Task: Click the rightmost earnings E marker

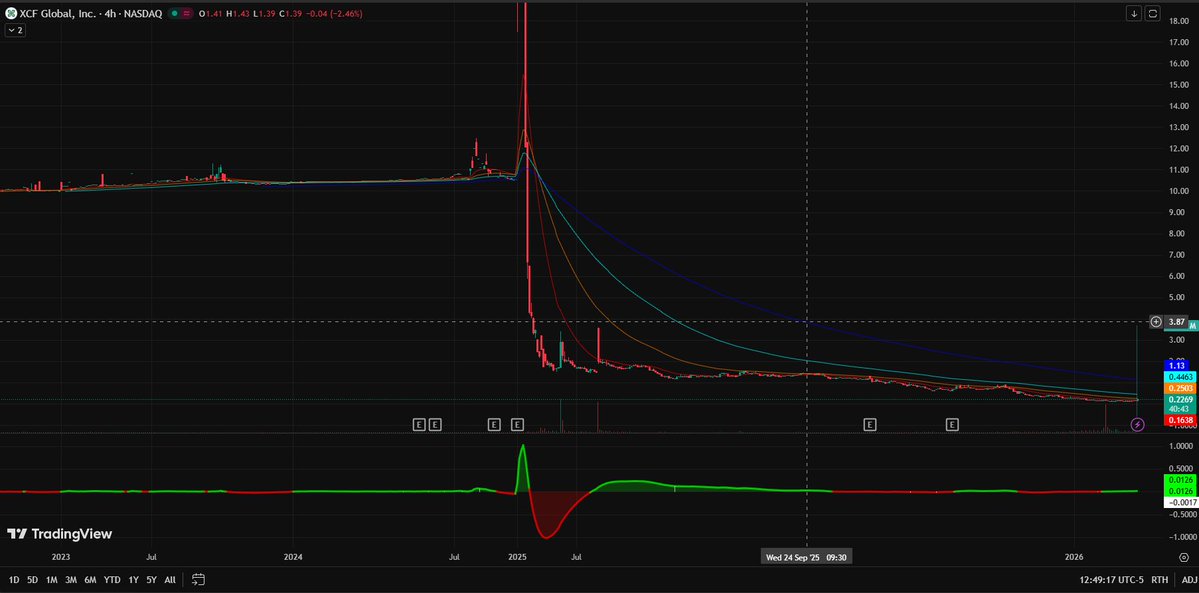Action: [x=952, y=424]
